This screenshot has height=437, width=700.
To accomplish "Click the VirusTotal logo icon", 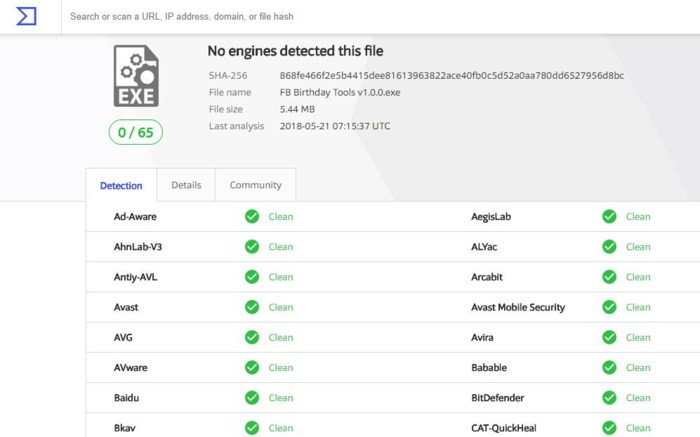I will [x=28, y=16].
